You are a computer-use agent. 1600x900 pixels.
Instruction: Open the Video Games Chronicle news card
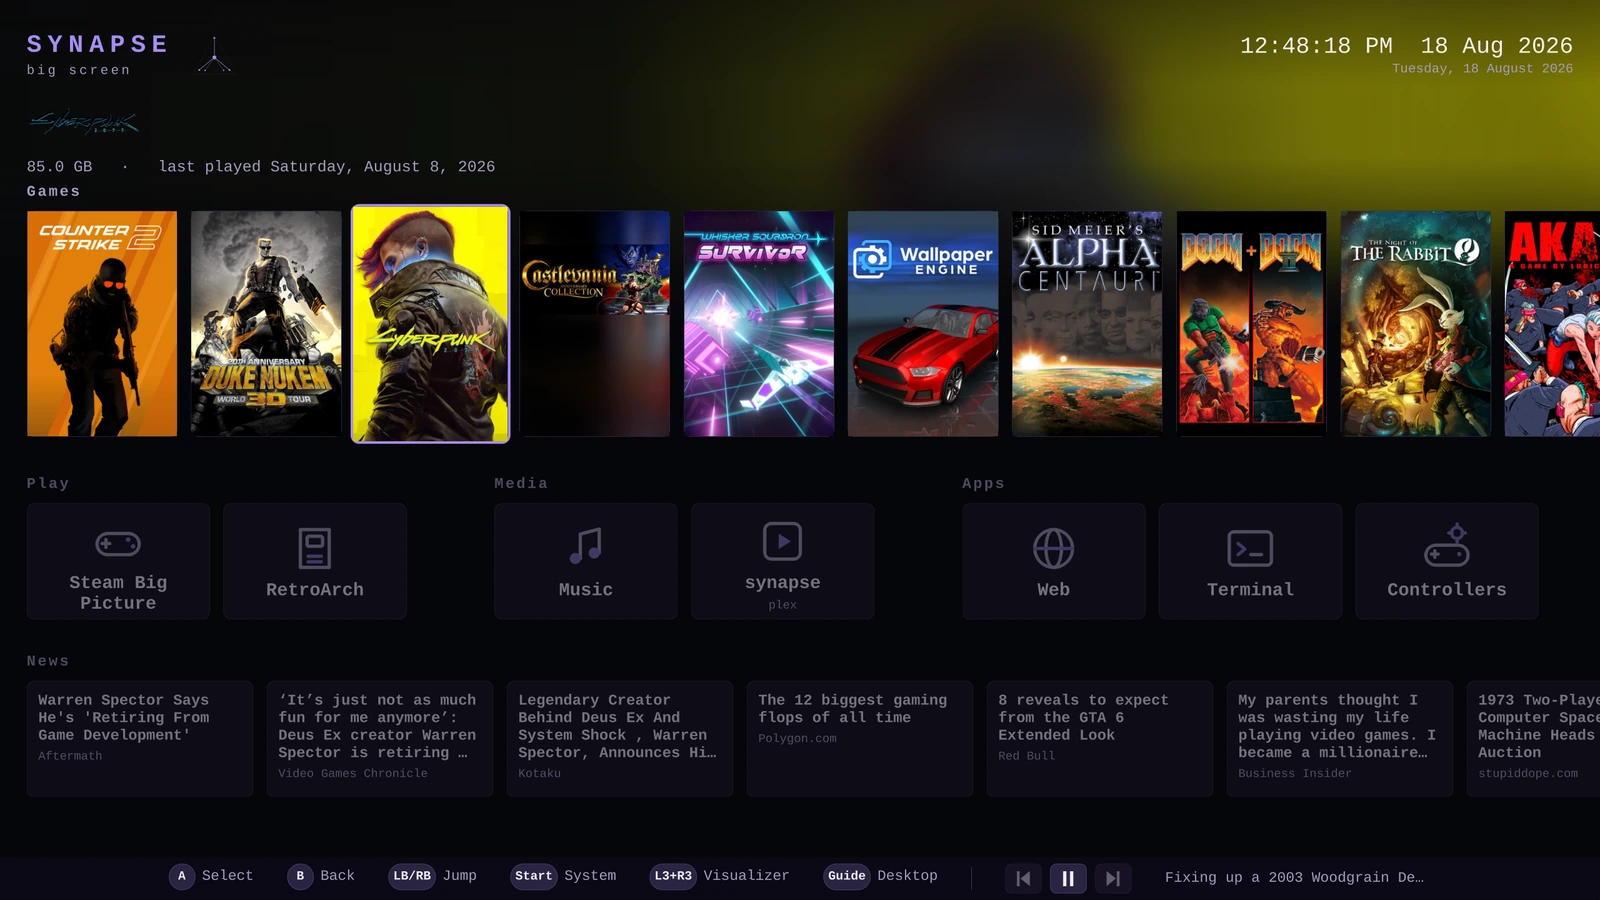point(380,739)
